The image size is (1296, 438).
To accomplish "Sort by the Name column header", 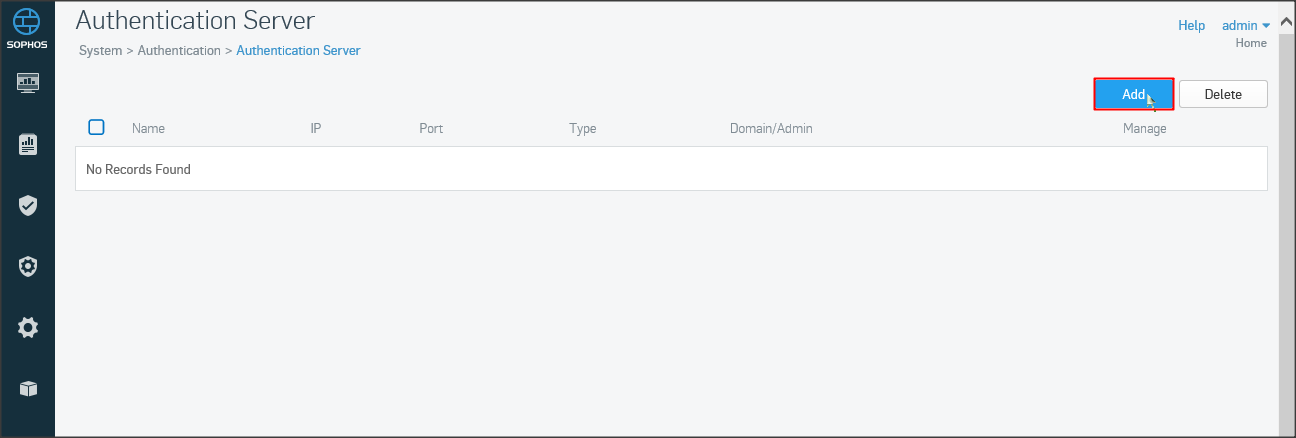I will pyautogui.click(x=148, y=128).
